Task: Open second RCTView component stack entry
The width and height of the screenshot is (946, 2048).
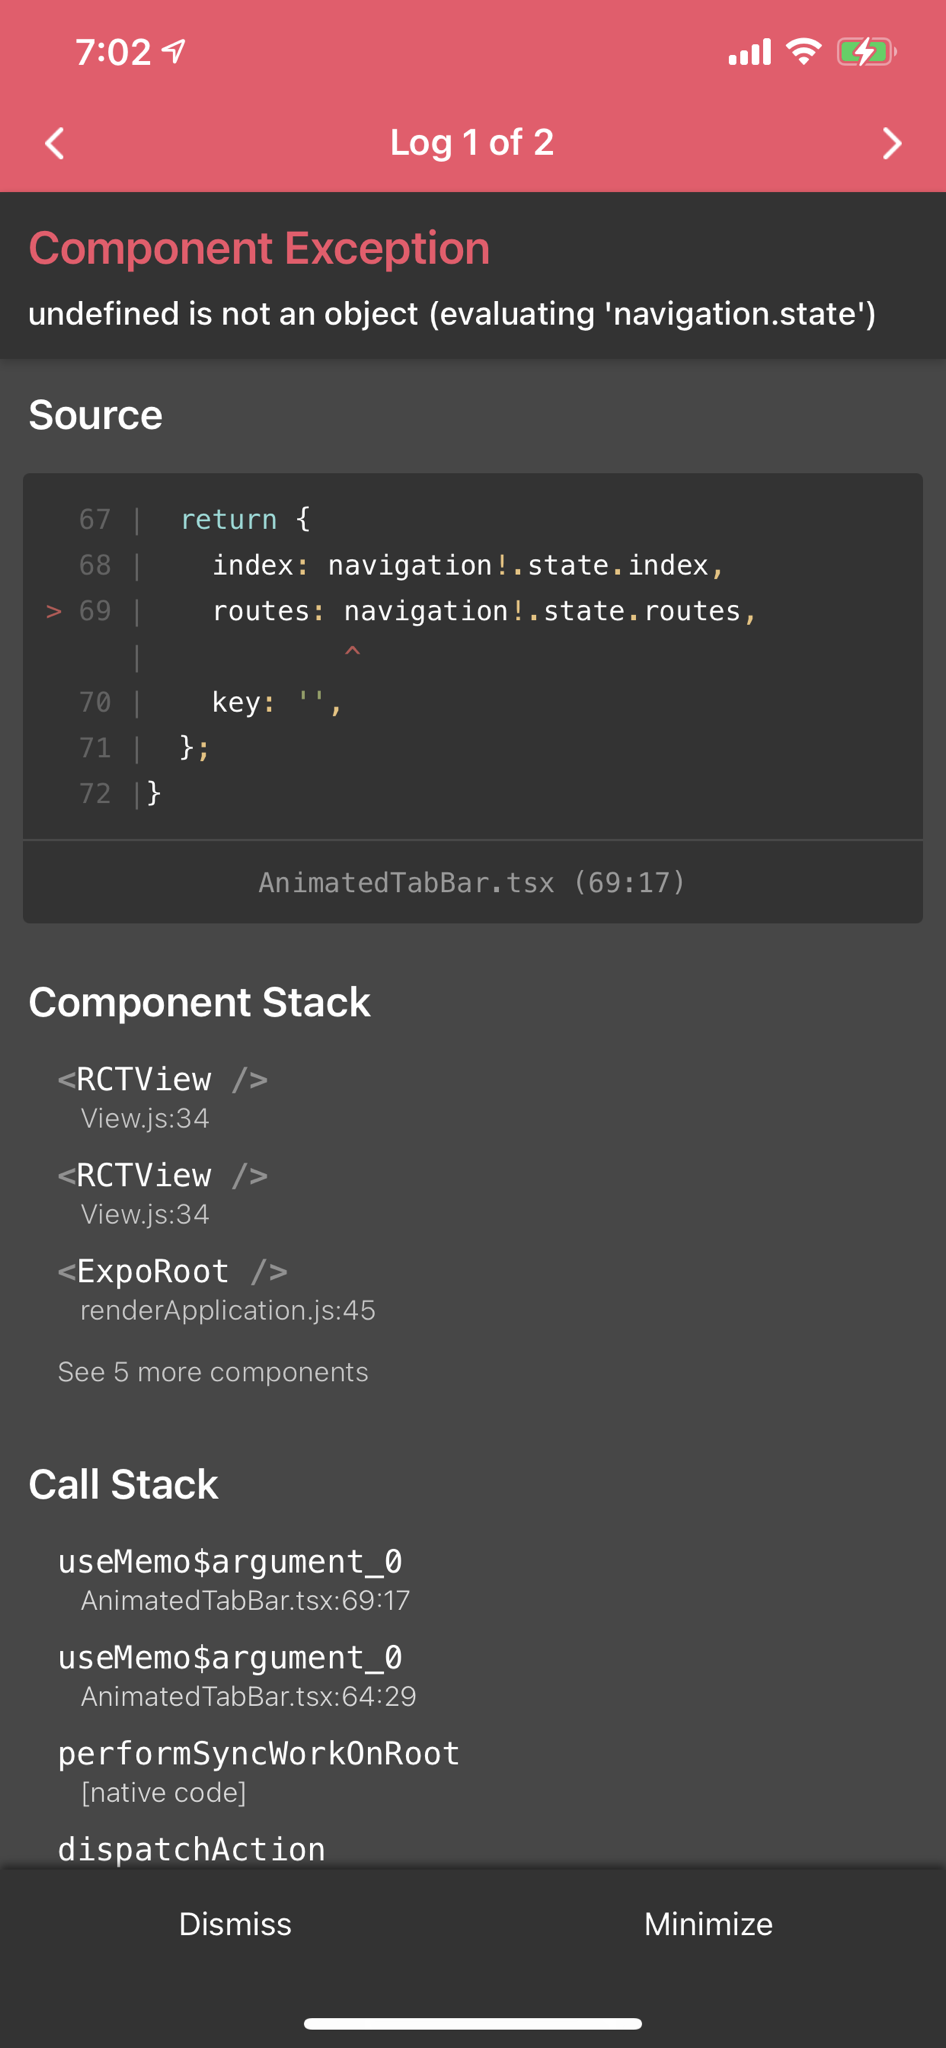Action: (x=163, y=1192)
